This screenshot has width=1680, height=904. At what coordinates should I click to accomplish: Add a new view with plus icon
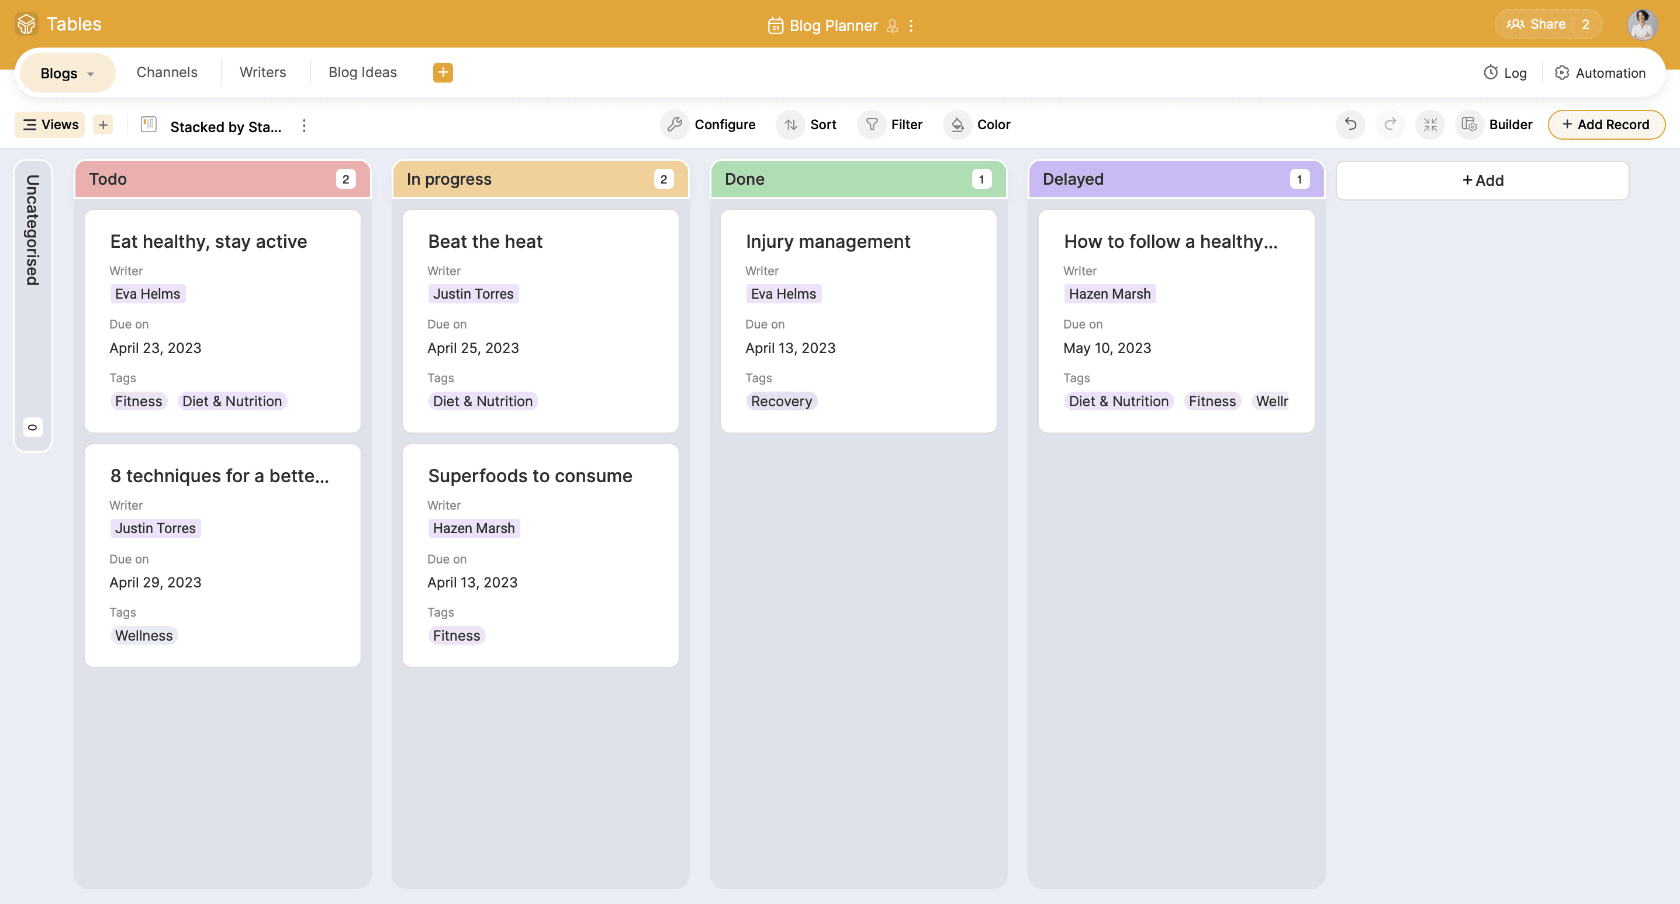pos(103,125)
